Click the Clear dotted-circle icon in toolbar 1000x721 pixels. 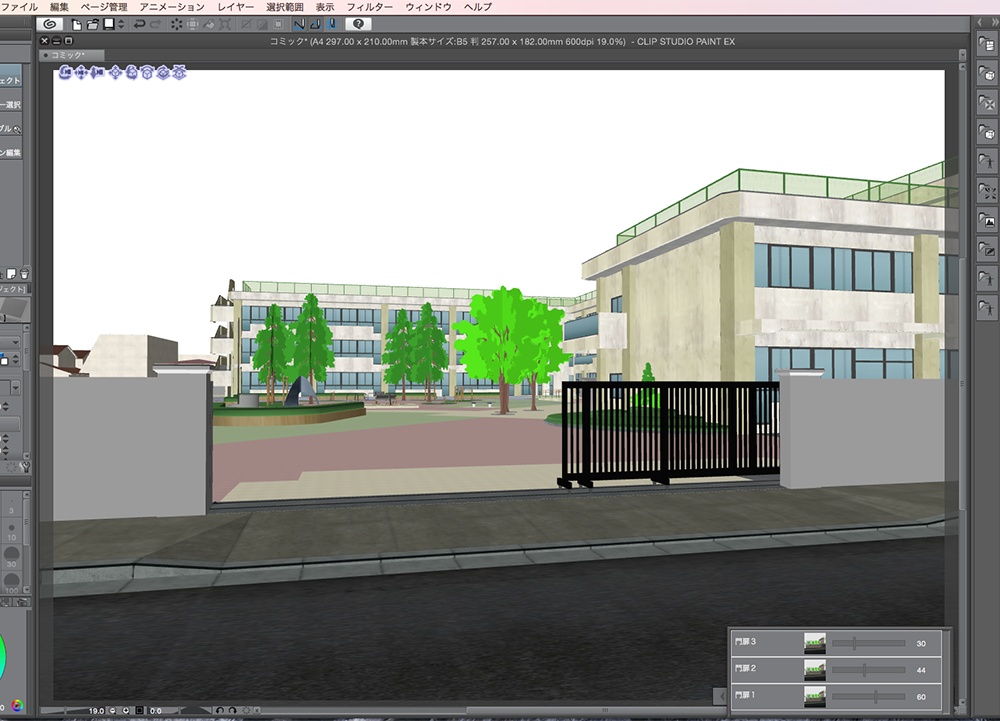[x=176, y=24]
